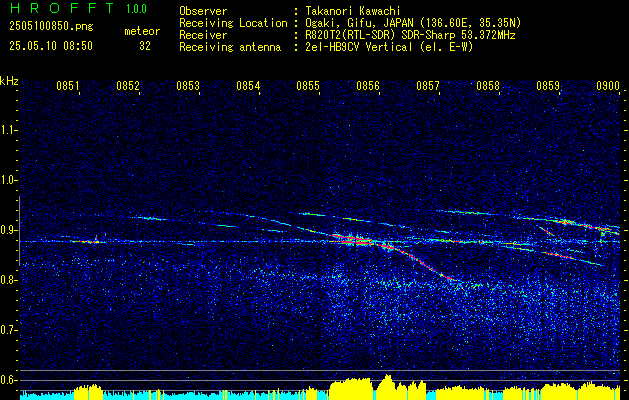The width and height of the screenshot is (629, 400).
Task: Select the meteor count value 32
Action: [145, 46]
